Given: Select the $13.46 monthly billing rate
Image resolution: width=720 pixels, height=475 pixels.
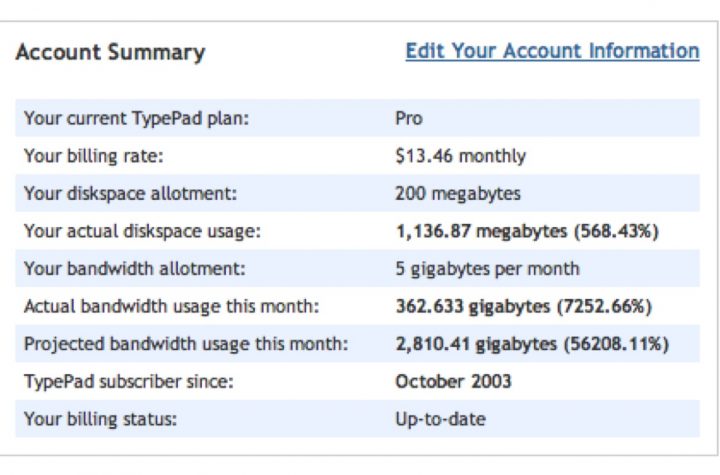Looking at the screenshot, I should (x=460, y=156).
